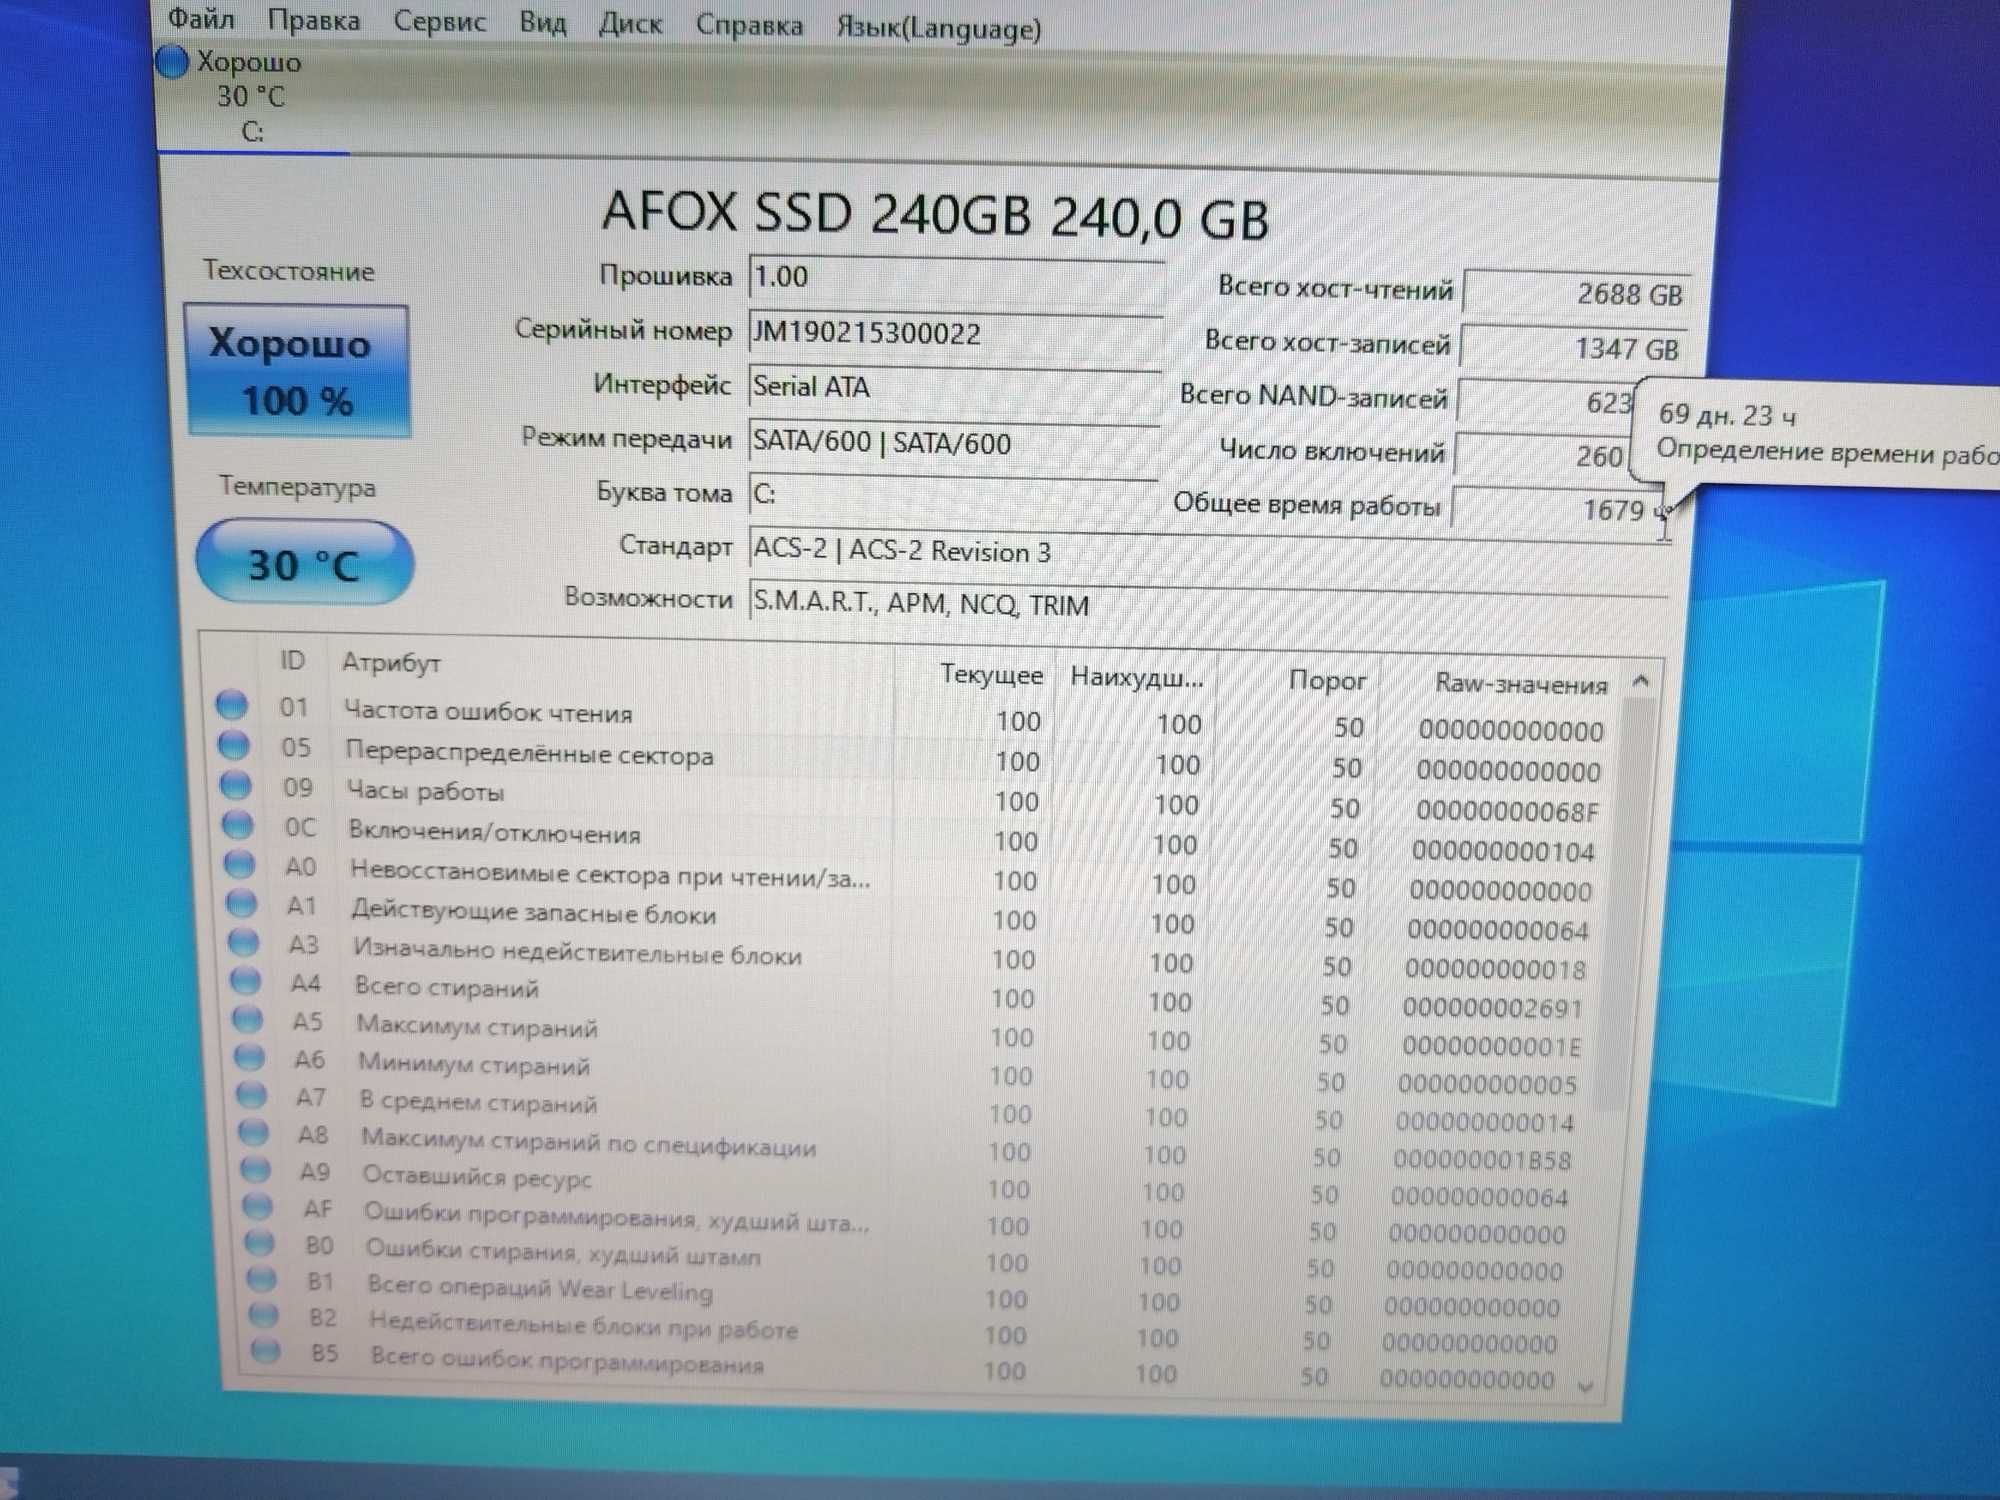Select the attribute text Частота ошибок чтения
Viewport: 2000px width, 1500px height.
pyautogui.click(x=488, y=712)
